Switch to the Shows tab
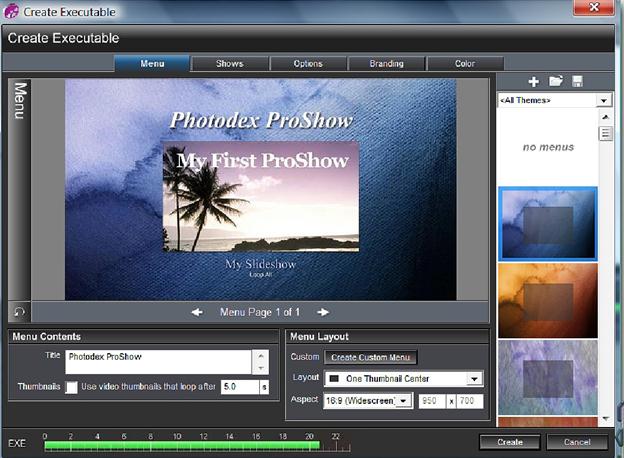624x458 pixels. coord(230,64)
